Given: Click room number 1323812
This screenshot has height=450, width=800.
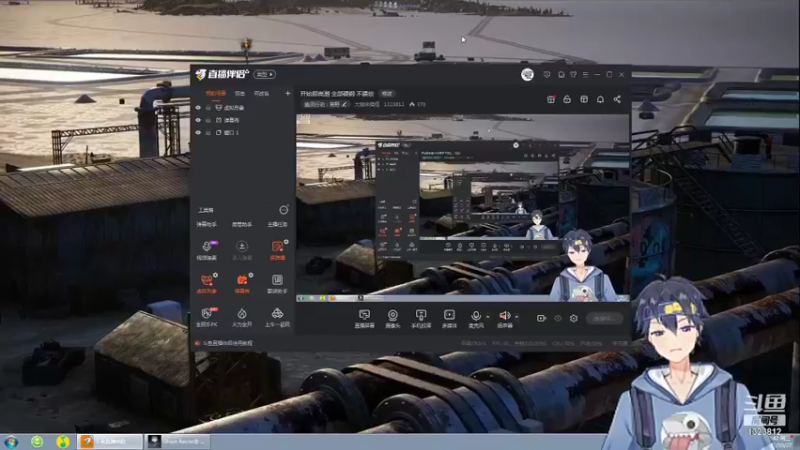Looking at the screenshot, I should pyautogui.click(x=394, y=105).
